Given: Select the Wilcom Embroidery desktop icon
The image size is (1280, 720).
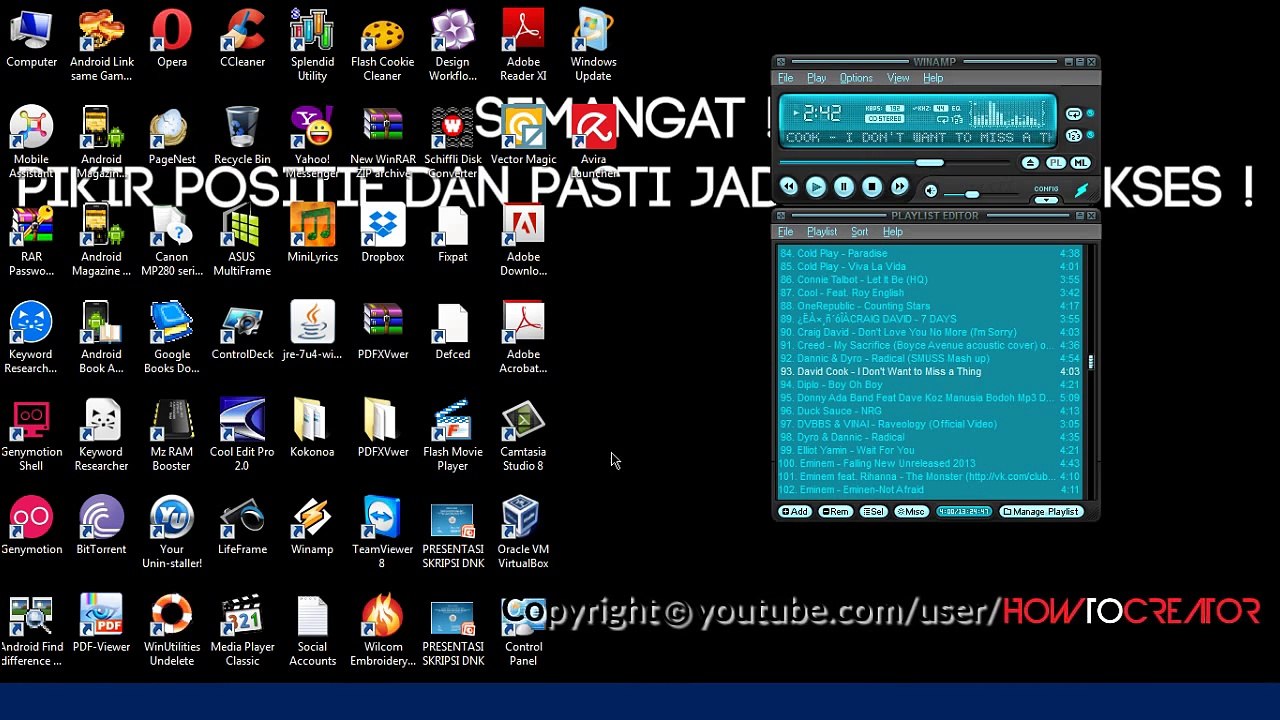Looking at the screenshot, I should [x=382, y=630].
